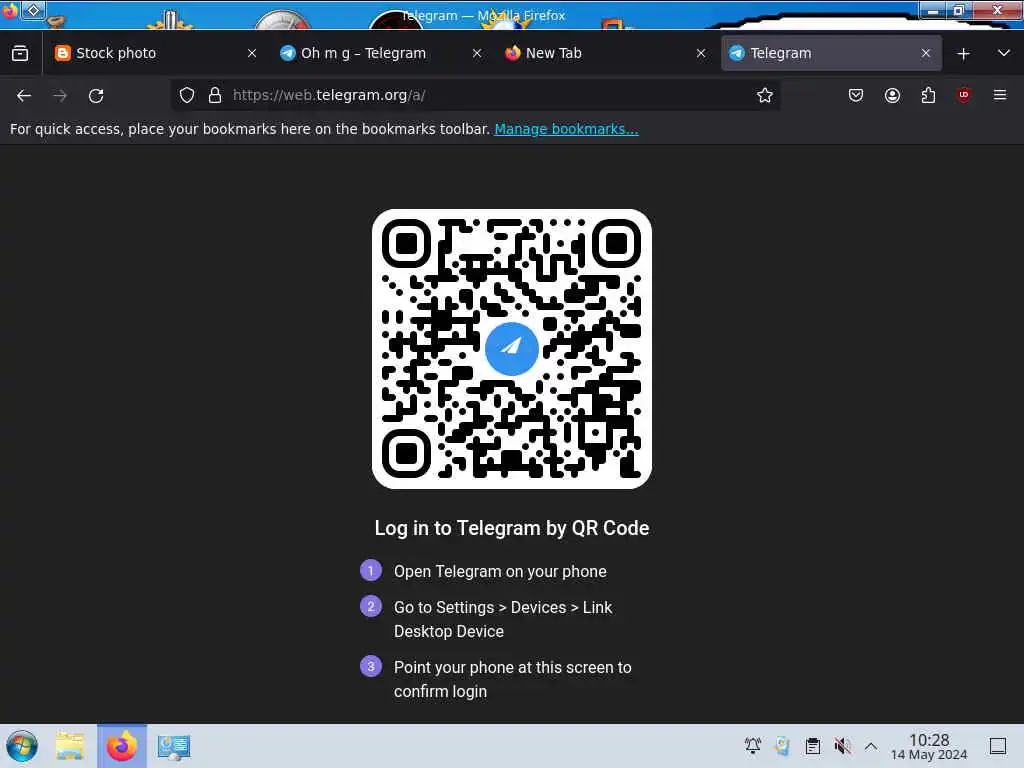
Task: Restore down the Firefox window
Action: (959, 10)
